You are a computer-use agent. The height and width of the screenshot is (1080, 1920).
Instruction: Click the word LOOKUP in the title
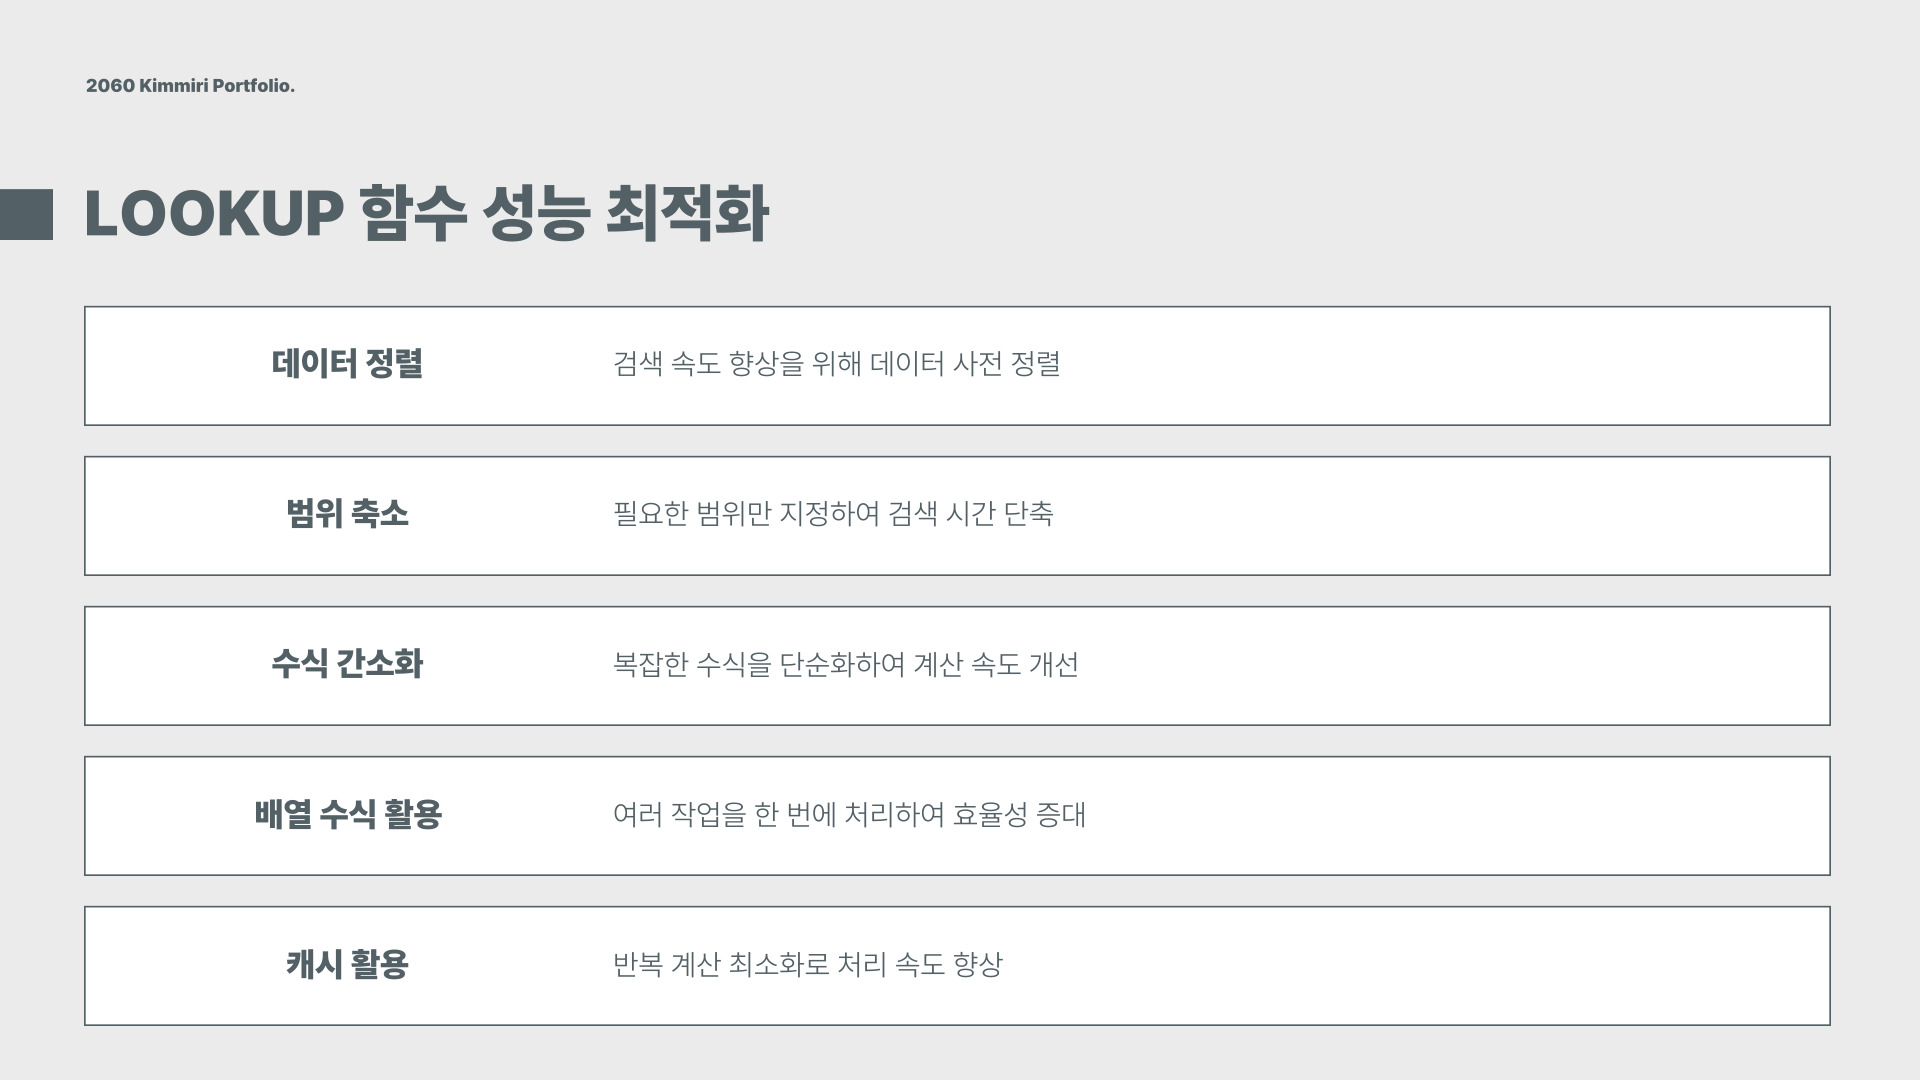tap(214, 214)
